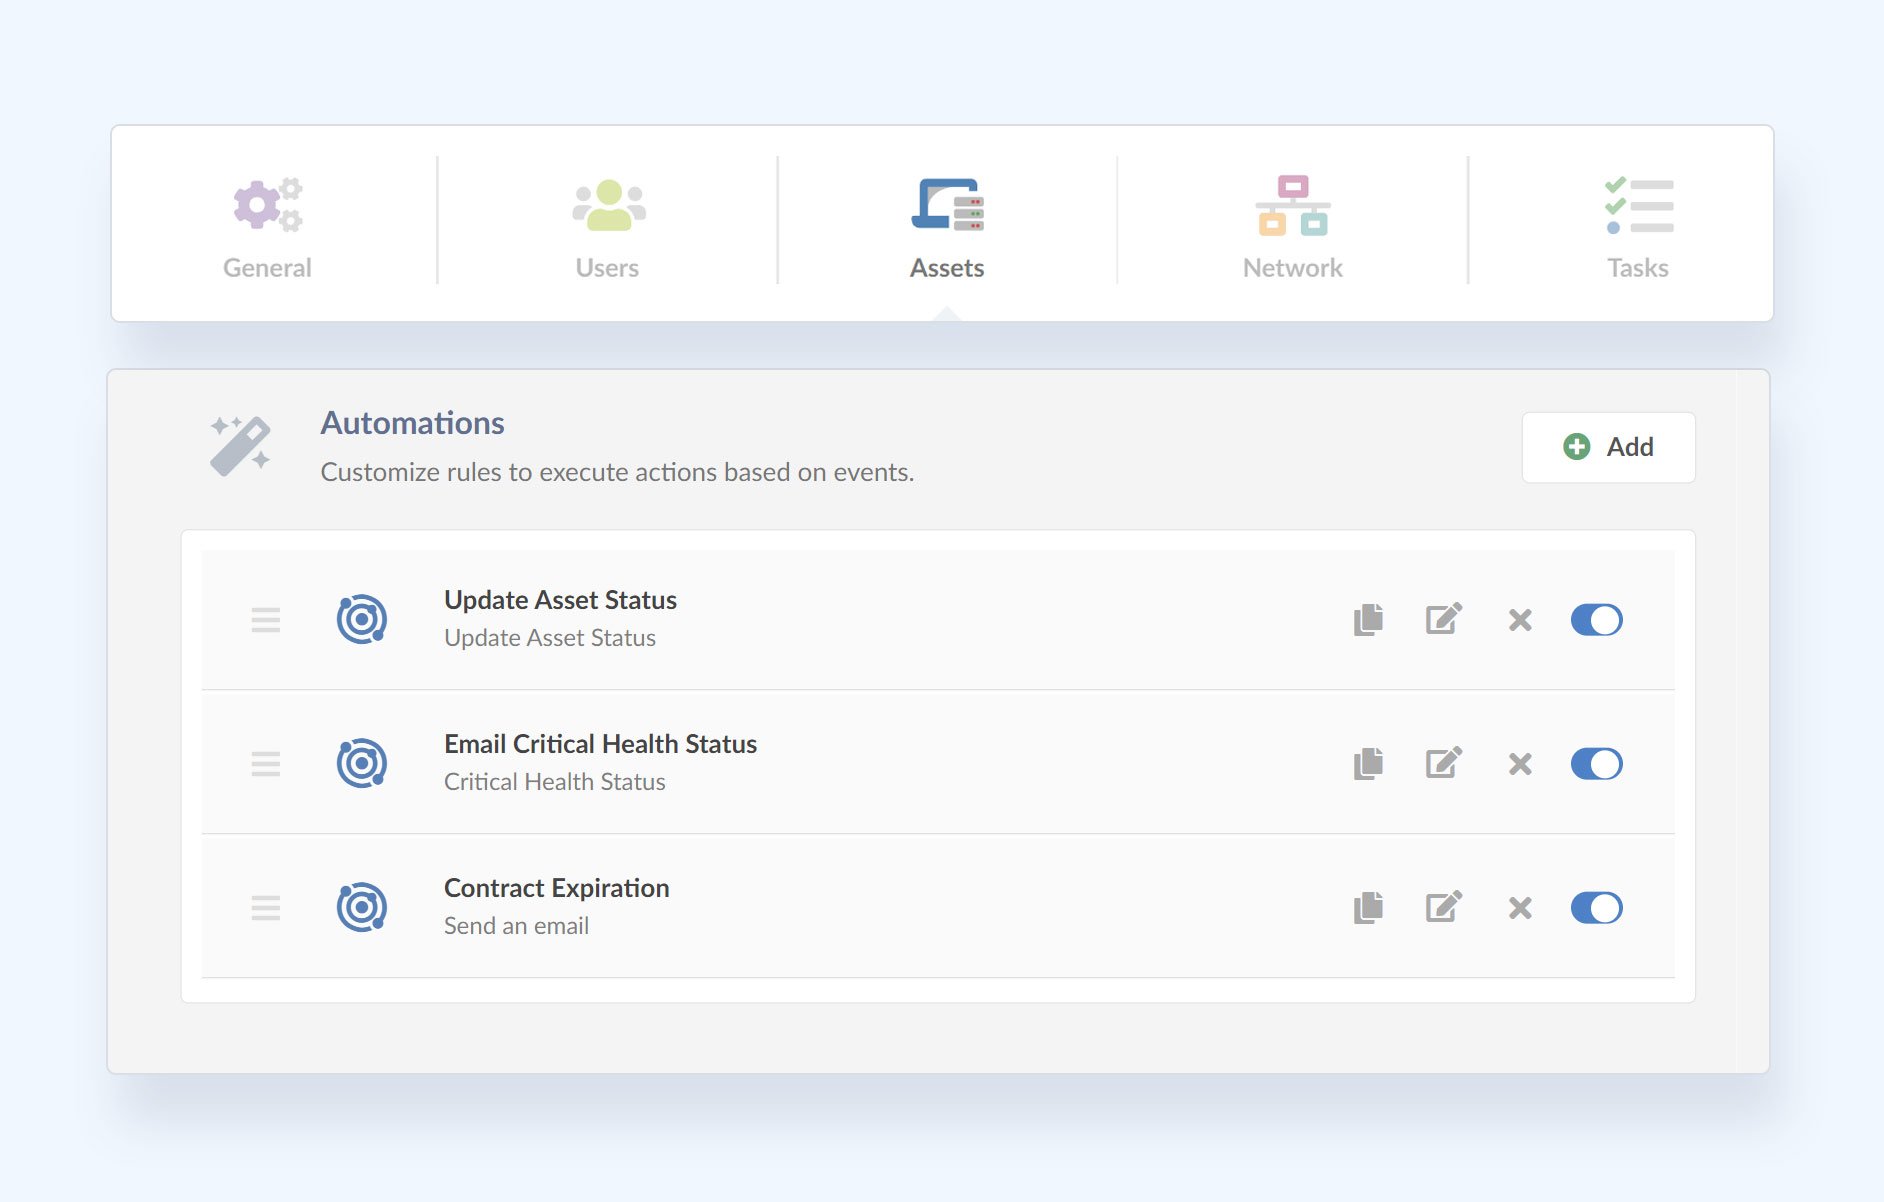Viewport: 1884px width, 1202px height.
Task: Disable the Contract Expiration automation
Action: click(1597, 908)
